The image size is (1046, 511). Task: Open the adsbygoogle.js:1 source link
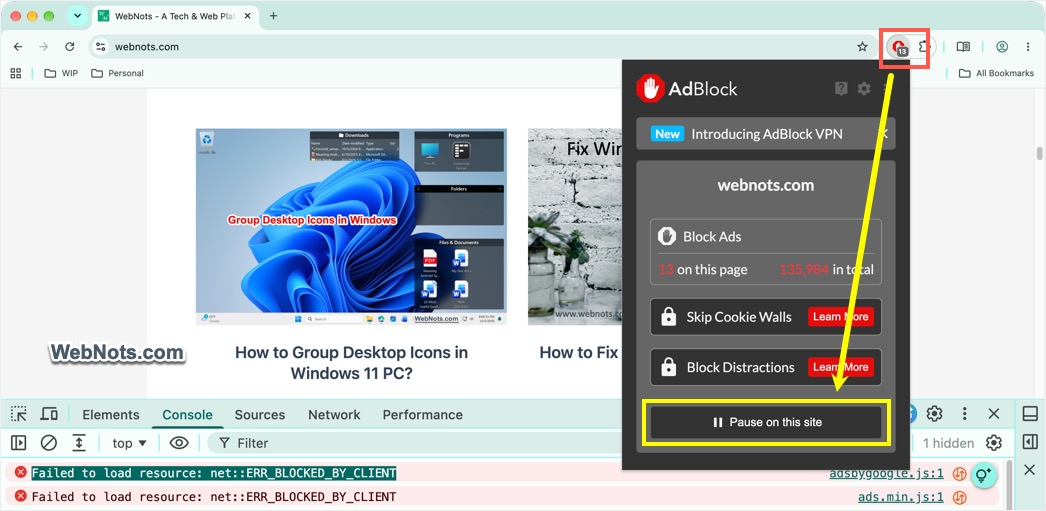[886, 474]
